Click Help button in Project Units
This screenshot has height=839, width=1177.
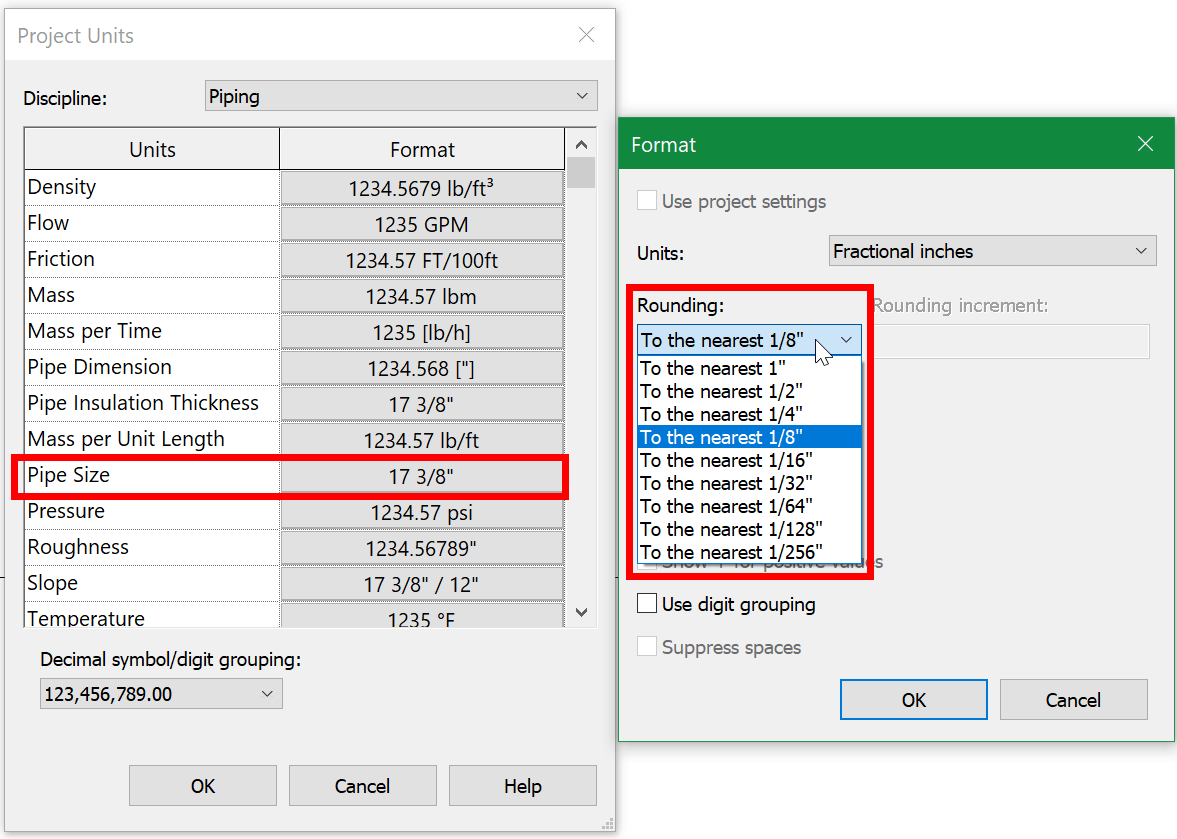[x=522, y=786]
